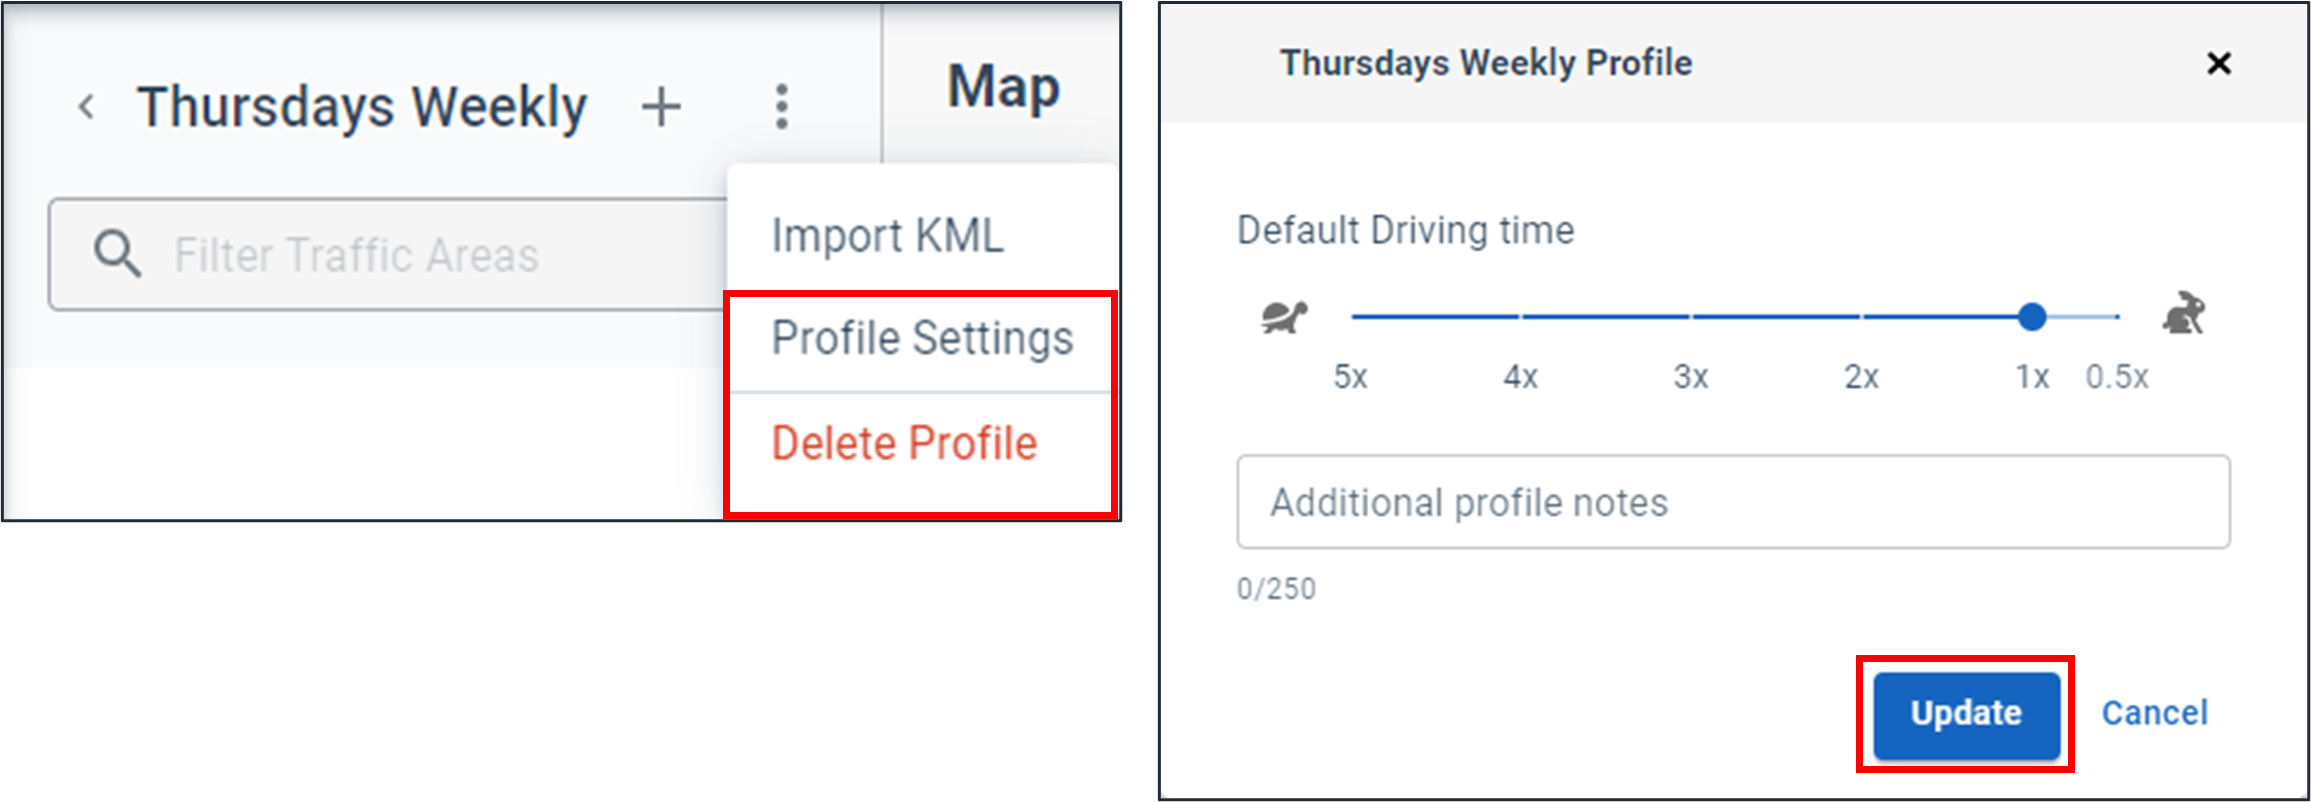Select Delete Profile
2311x802 pixels.
(x=904, y=442)
